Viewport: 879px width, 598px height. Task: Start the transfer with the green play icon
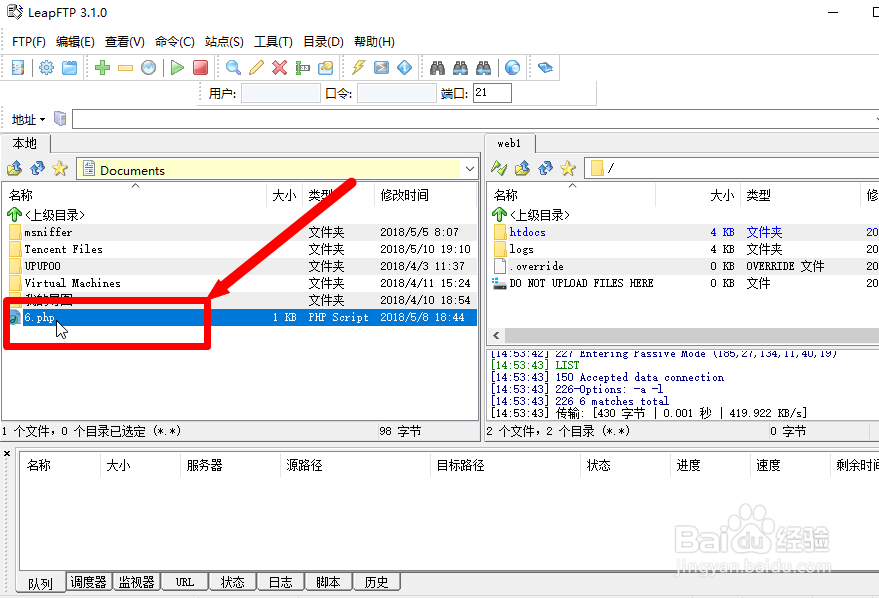tap(176, 67)
